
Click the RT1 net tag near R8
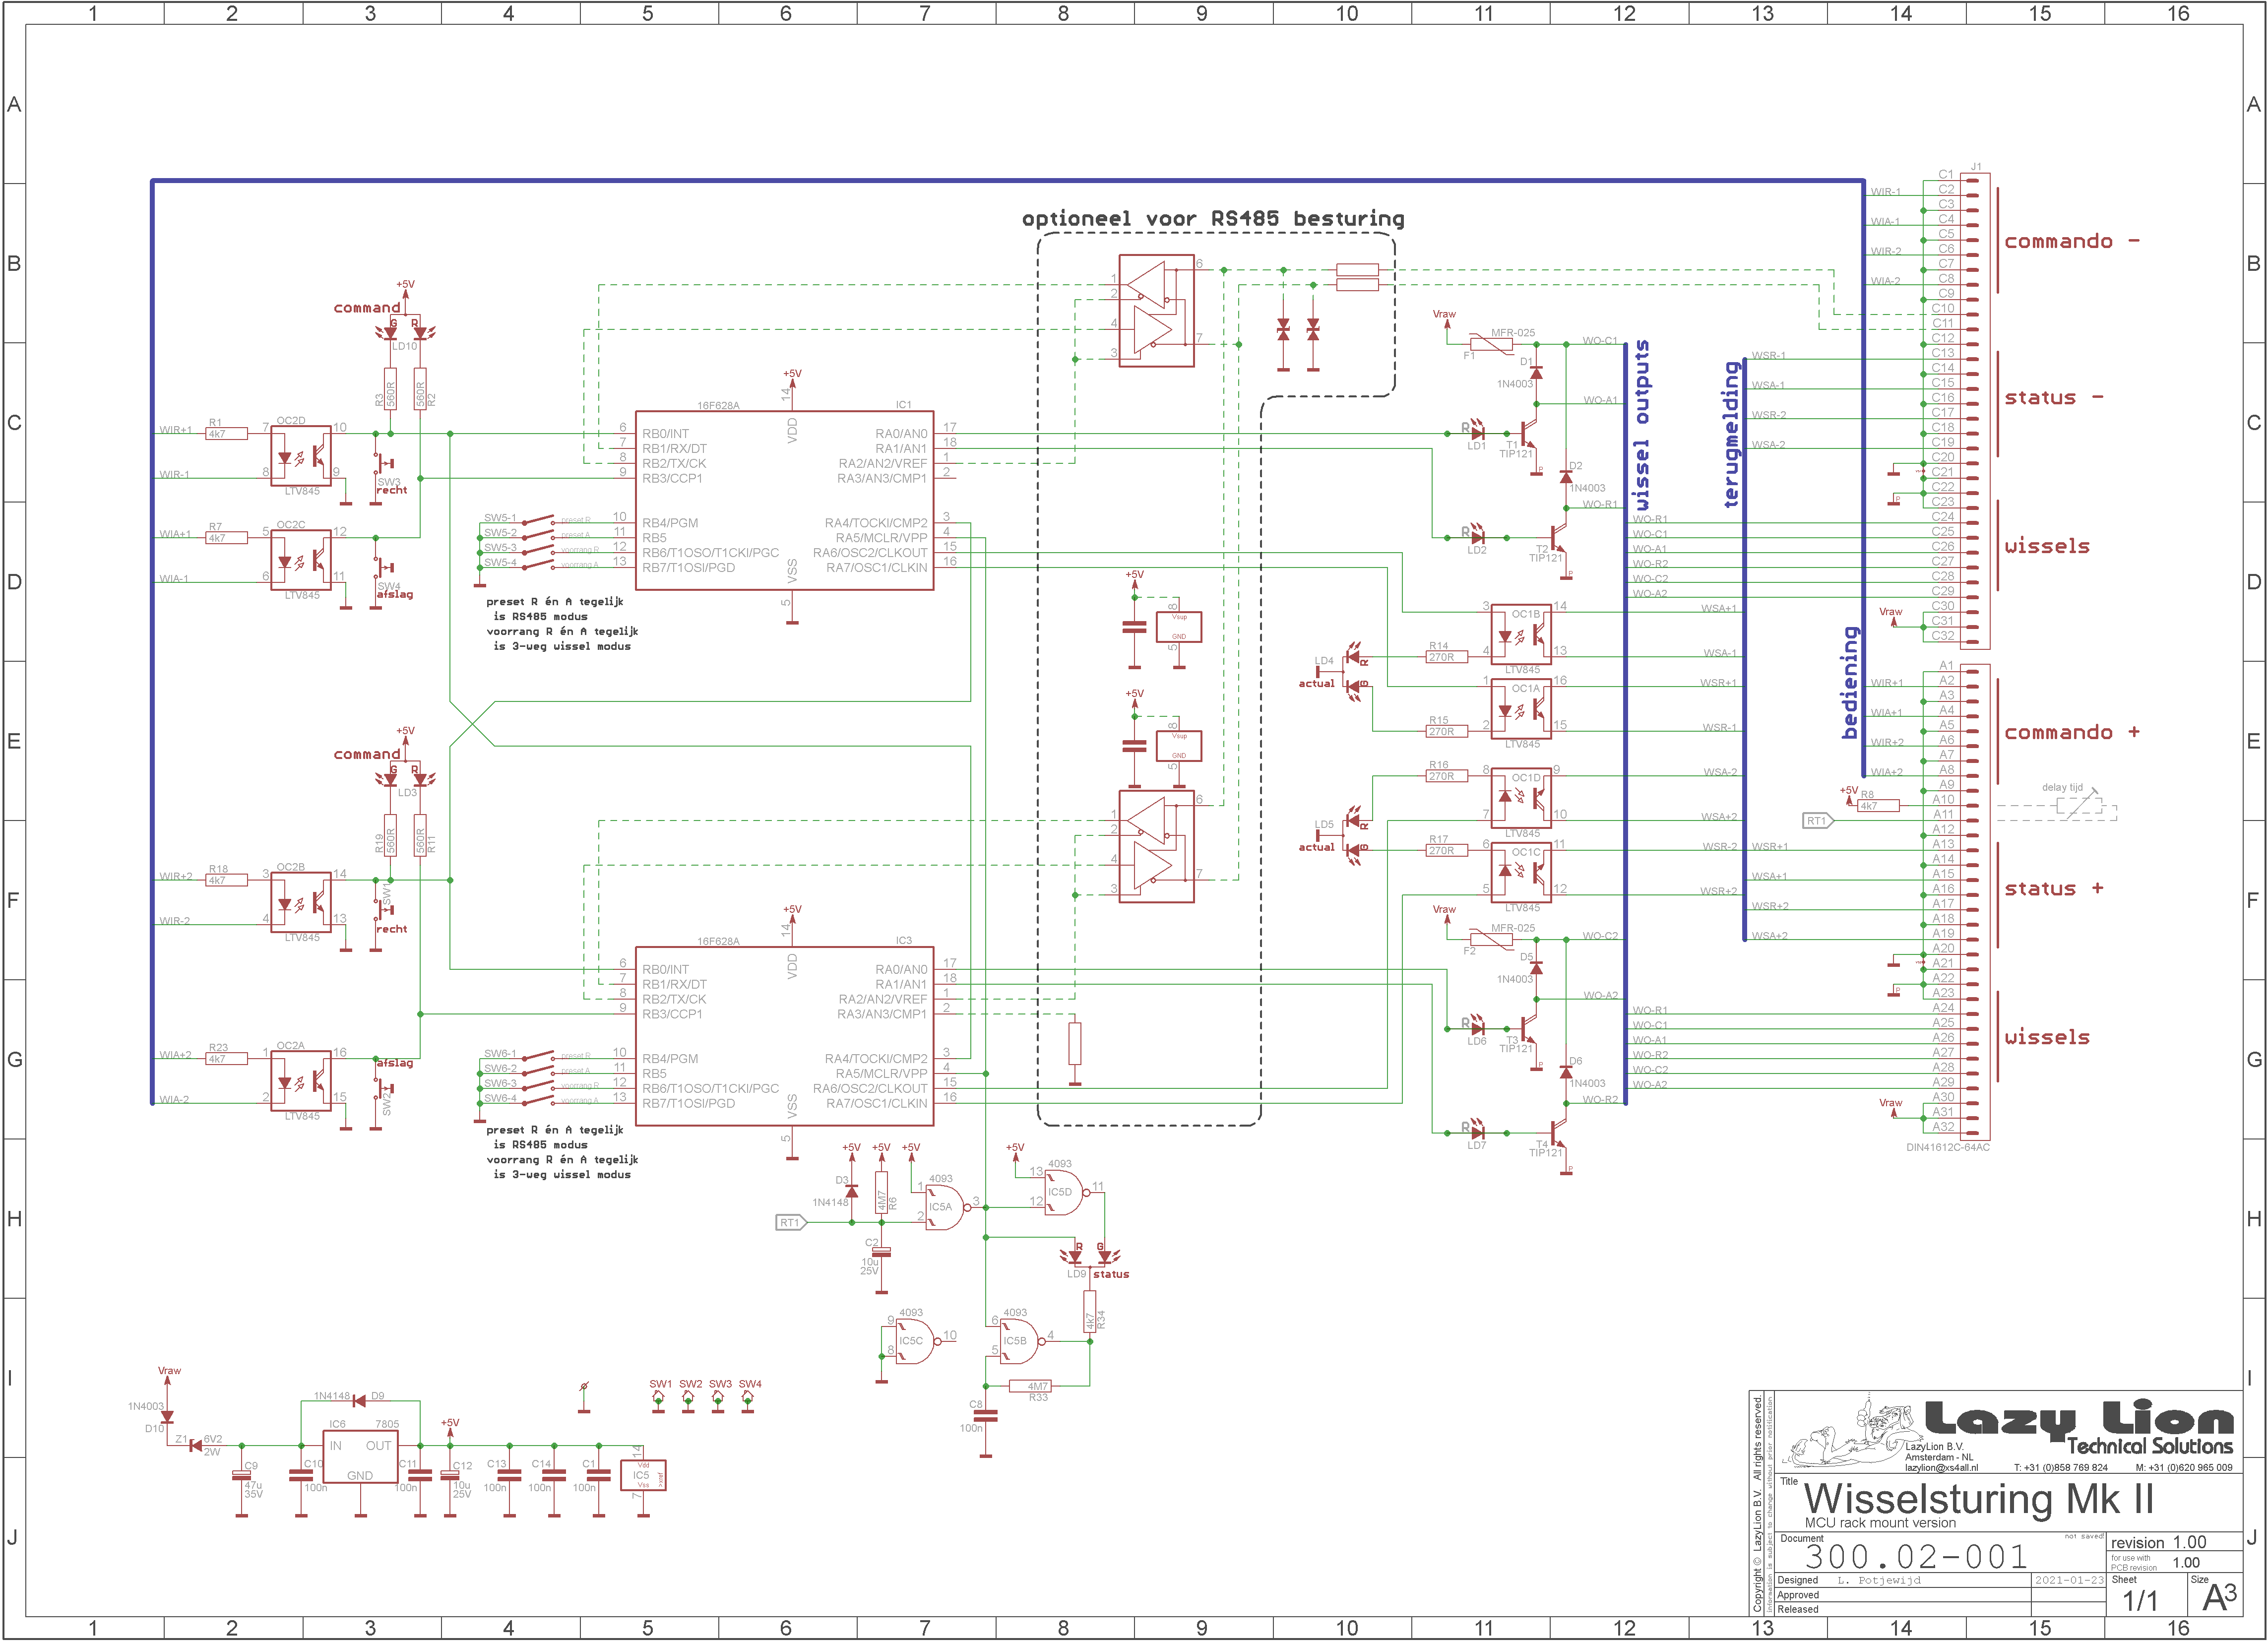point(1818,821)
